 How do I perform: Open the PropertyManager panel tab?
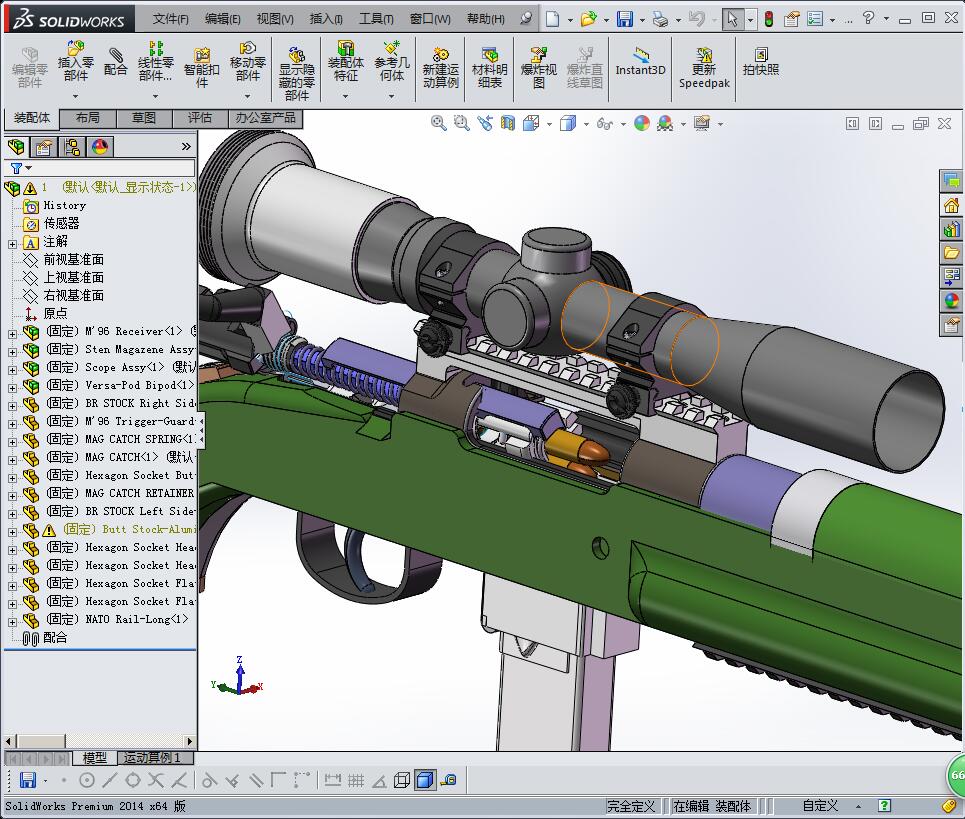[x=44, y=147]
